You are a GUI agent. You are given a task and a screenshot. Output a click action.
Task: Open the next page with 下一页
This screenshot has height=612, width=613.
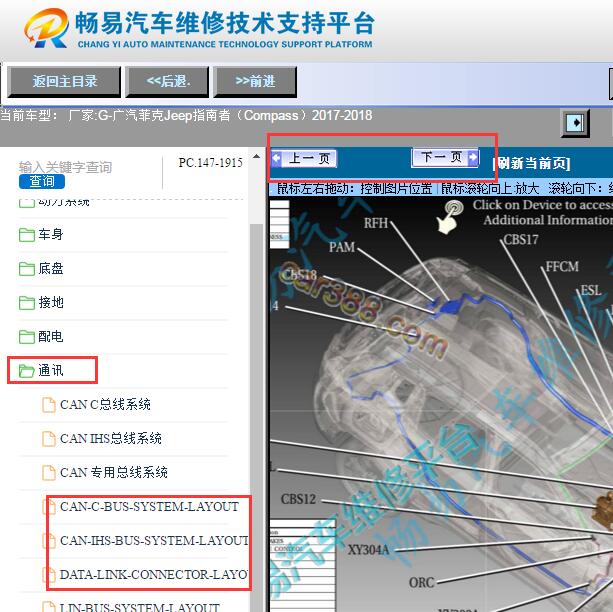point(445,158)
